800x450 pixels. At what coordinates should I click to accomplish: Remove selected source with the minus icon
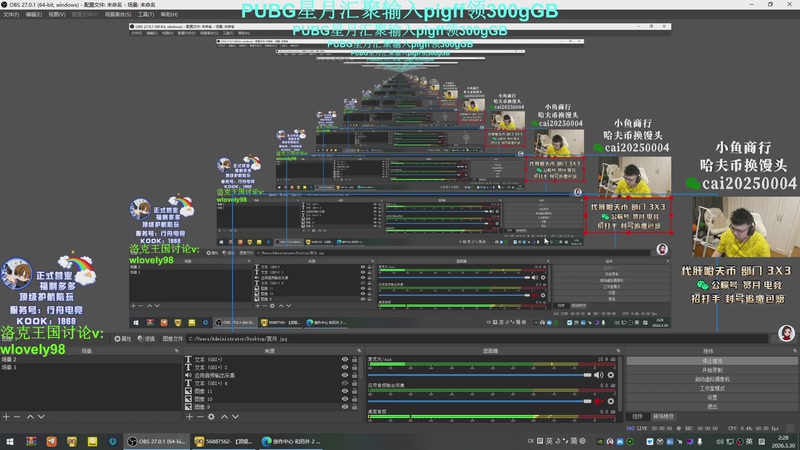pyautogui.click(x=200, y=417)
